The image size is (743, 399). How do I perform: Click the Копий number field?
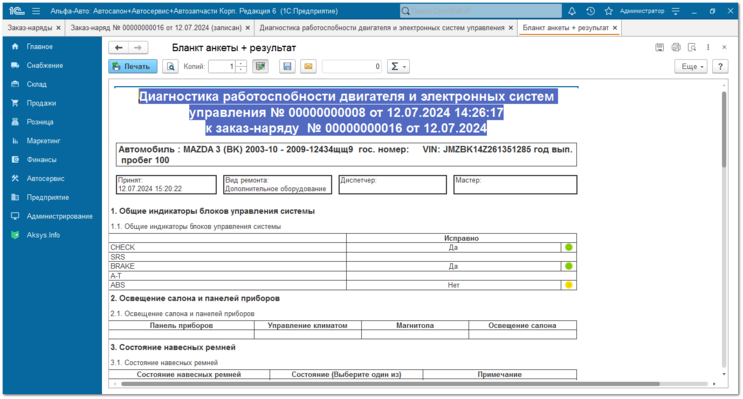[x=222, y=67]
